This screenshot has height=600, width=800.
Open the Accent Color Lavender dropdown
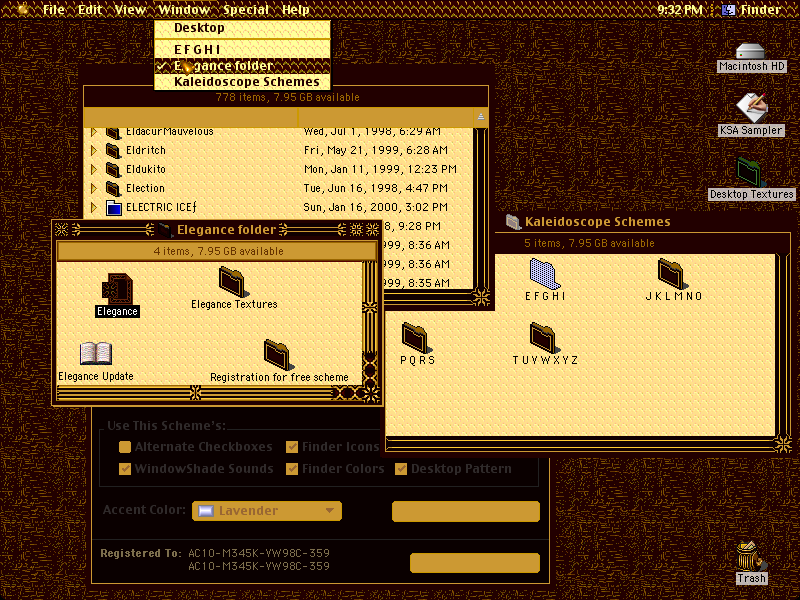pos(267,511)
